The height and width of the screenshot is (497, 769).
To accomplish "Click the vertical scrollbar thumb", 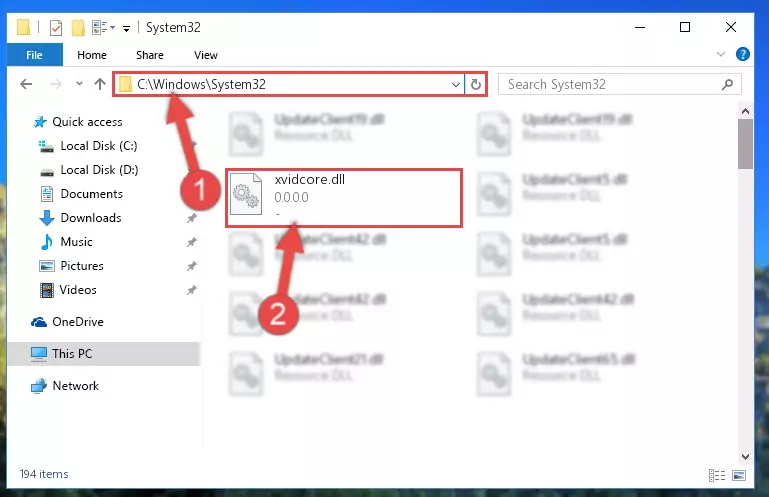I will coord(745,144).
